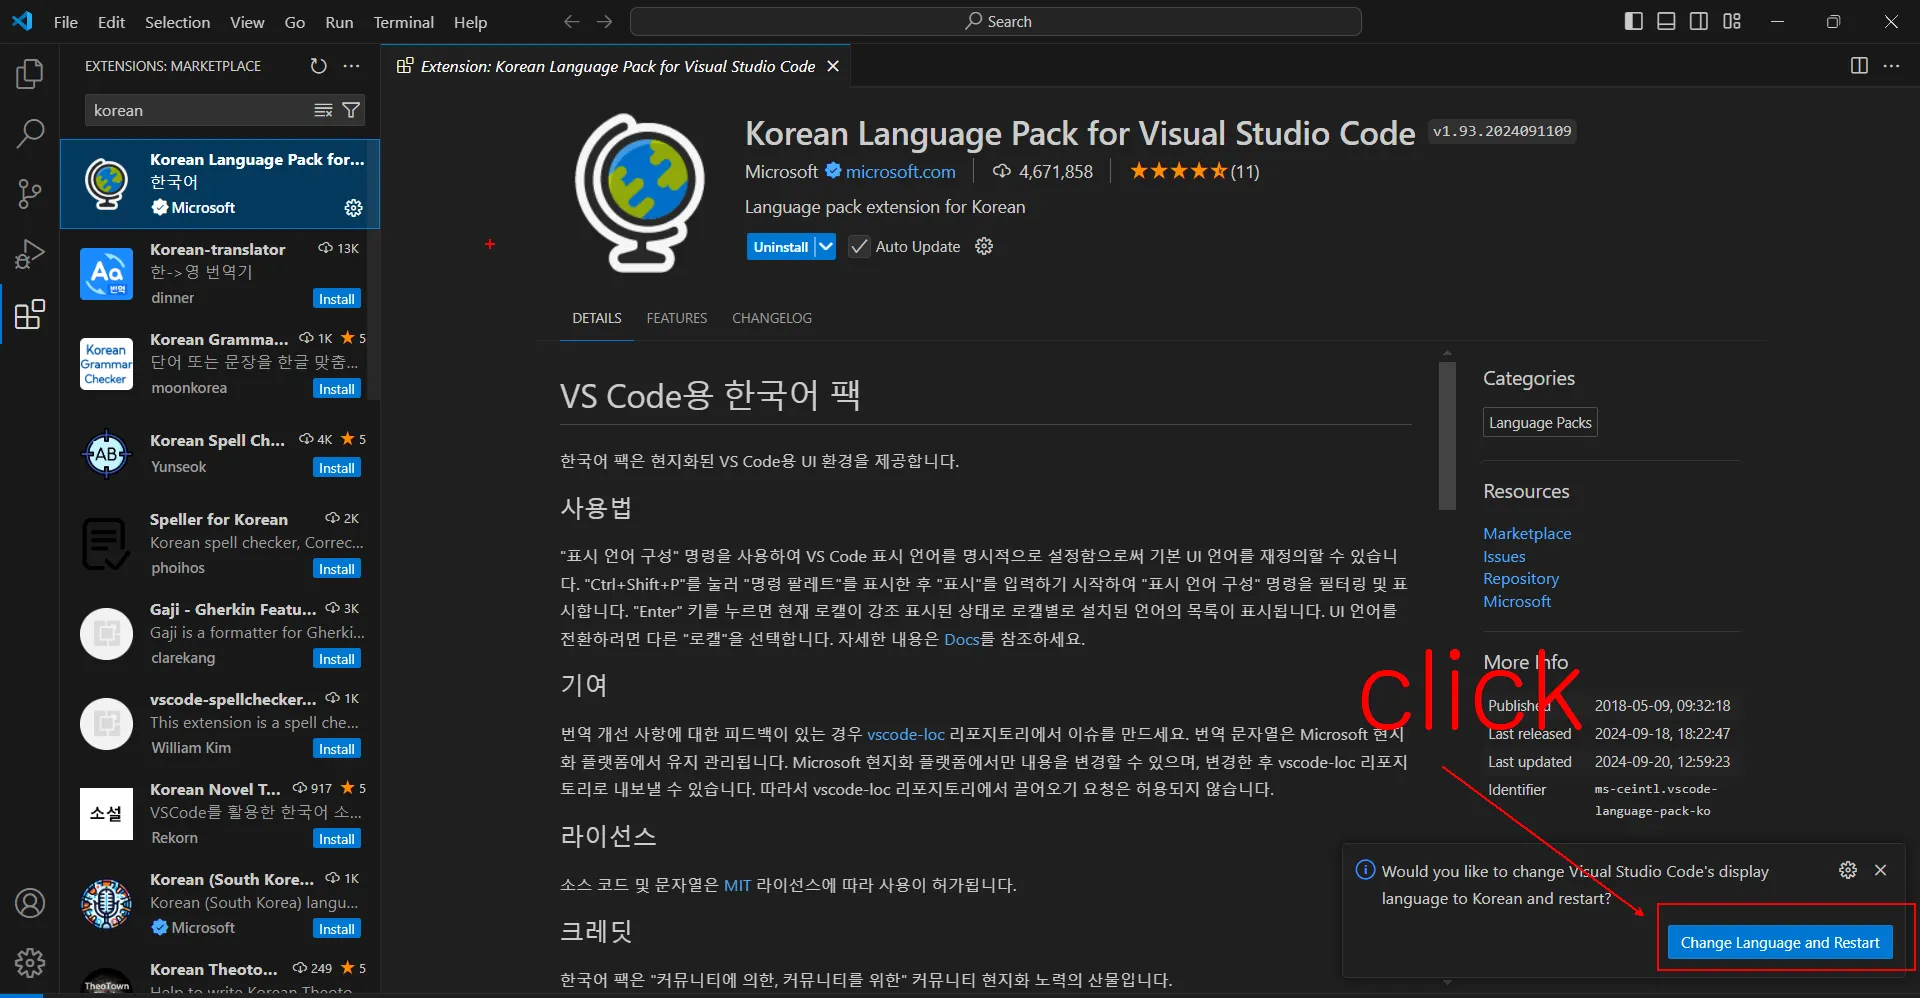Screen dimensions: 1920x998
Task: Install Korean (South Korea) language extension
Action: click(337, 929)
